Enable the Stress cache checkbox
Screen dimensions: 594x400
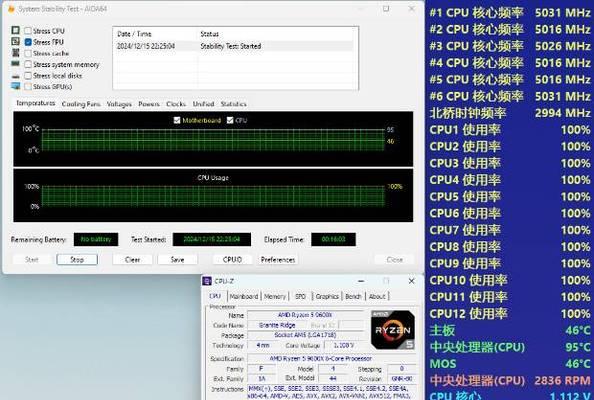coord(28,53)
